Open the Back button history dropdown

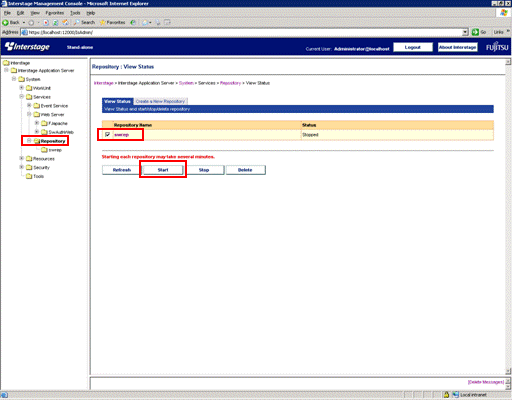(24, 23)
